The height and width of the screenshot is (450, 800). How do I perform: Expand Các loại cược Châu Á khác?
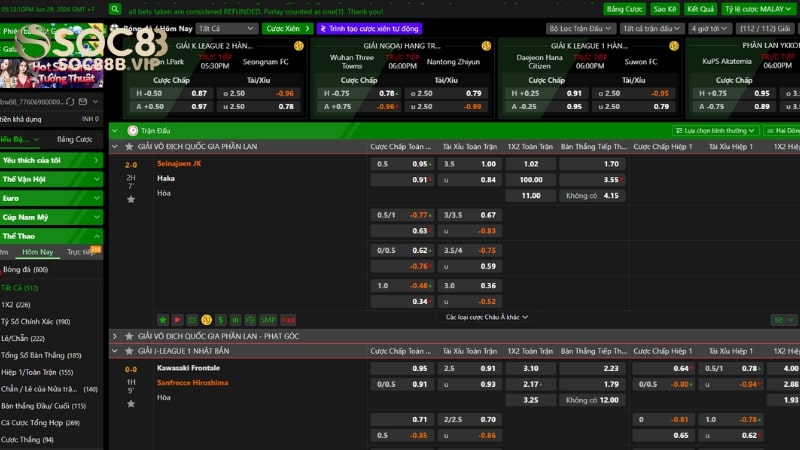click(x=487, y=317)
